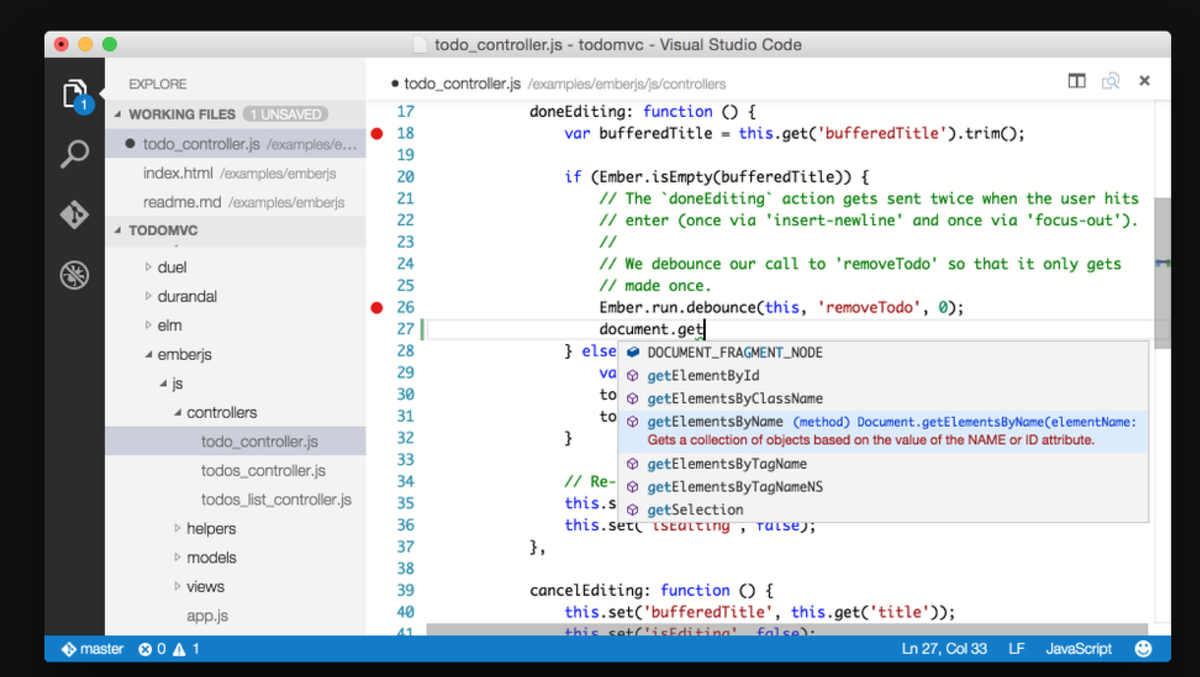
Task: Open the Explorer view in activity bar
Action: (75, 95)
